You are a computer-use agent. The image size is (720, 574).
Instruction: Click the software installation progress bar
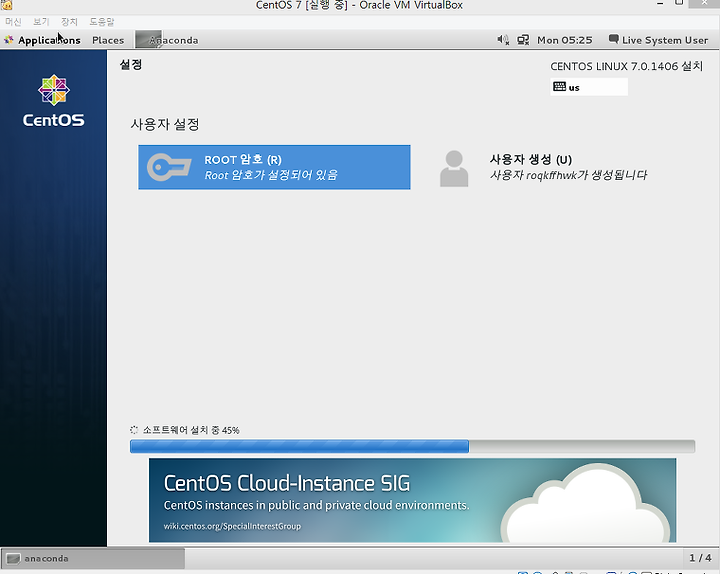coord(412,446)
